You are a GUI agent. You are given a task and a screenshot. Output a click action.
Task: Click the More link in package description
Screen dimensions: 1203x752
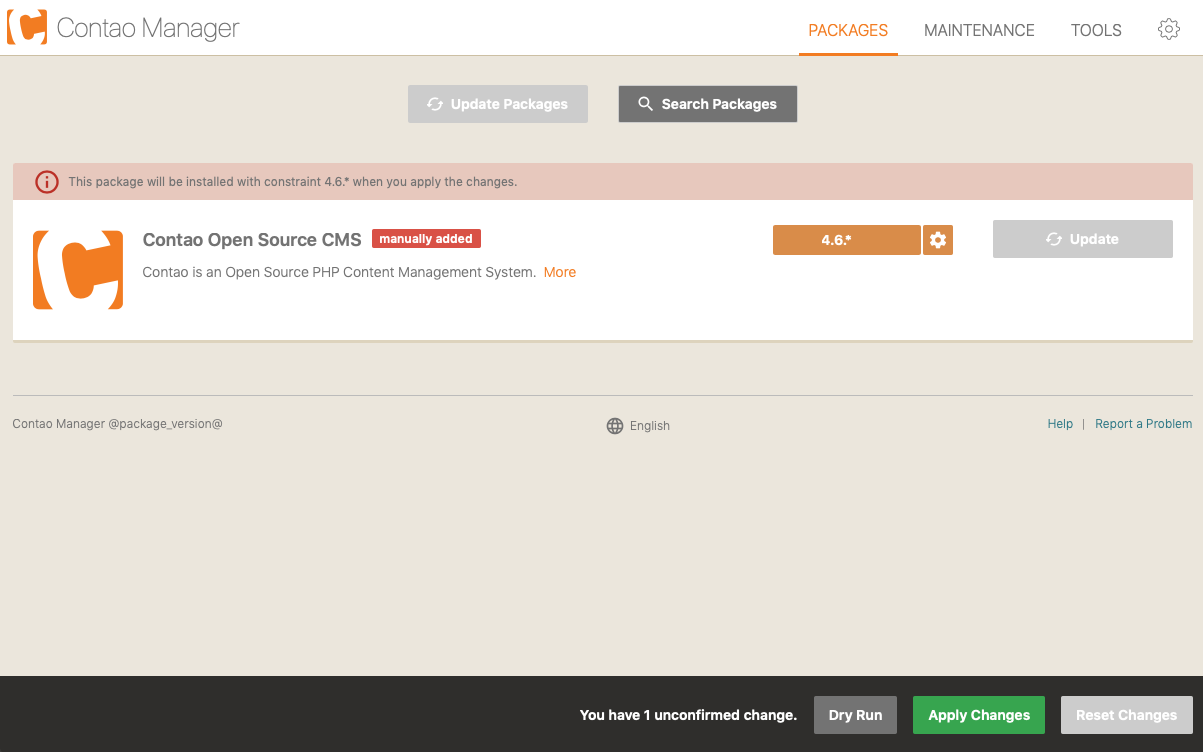point(560,272)
